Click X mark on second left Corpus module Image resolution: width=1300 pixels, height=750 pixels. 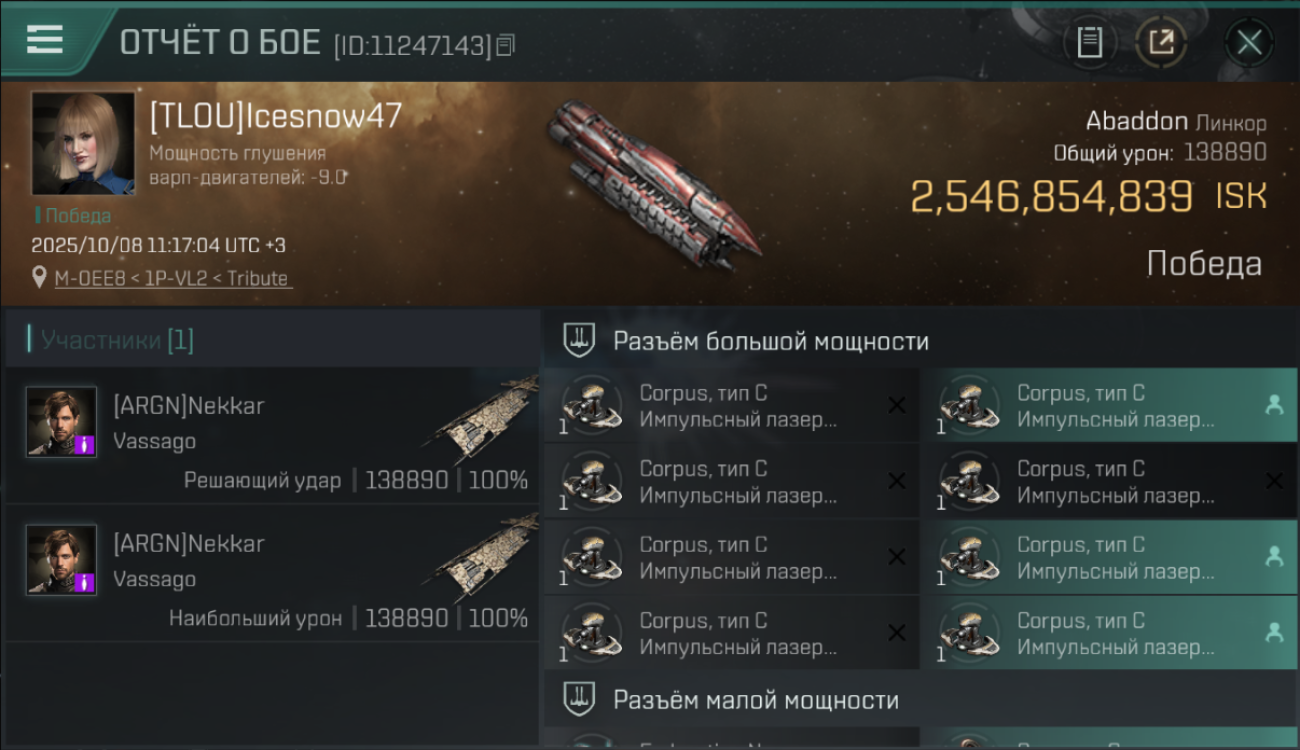[x=897, y=481]
